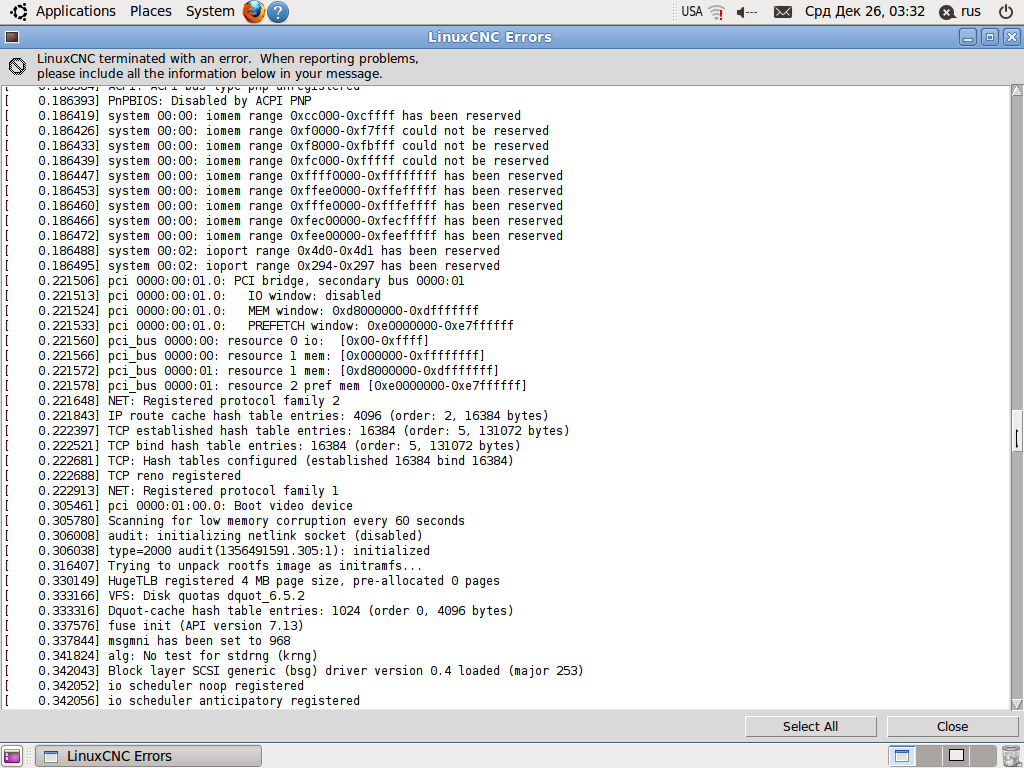Click line 'fuse init (API version 7.13)'
Screen dimensions: 1024x768
click(x=206, y=626)
